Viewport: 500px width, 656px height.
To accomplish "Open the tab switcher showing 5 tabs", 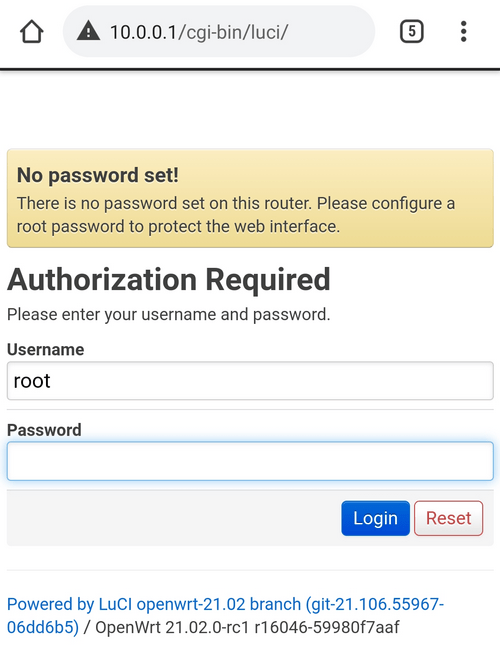I will 412,31.
